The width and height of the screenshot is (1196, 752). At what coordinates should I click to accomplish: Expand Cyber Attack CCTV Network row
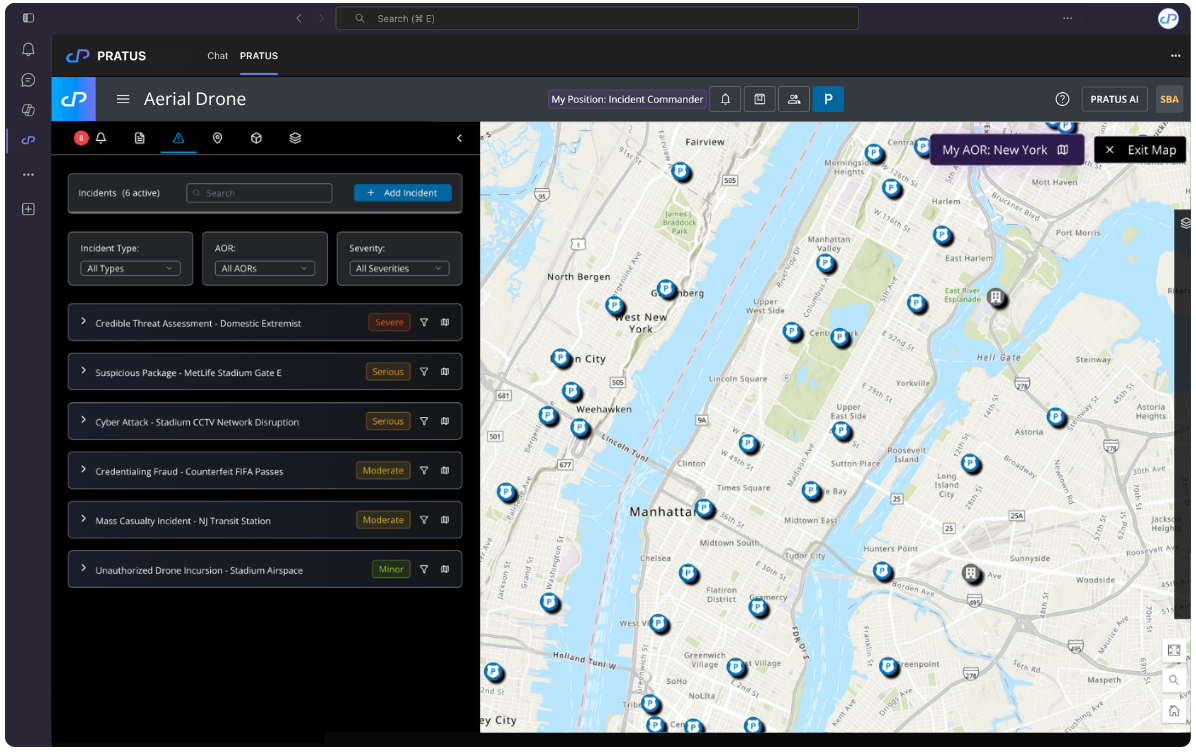[x=83, y=421]
